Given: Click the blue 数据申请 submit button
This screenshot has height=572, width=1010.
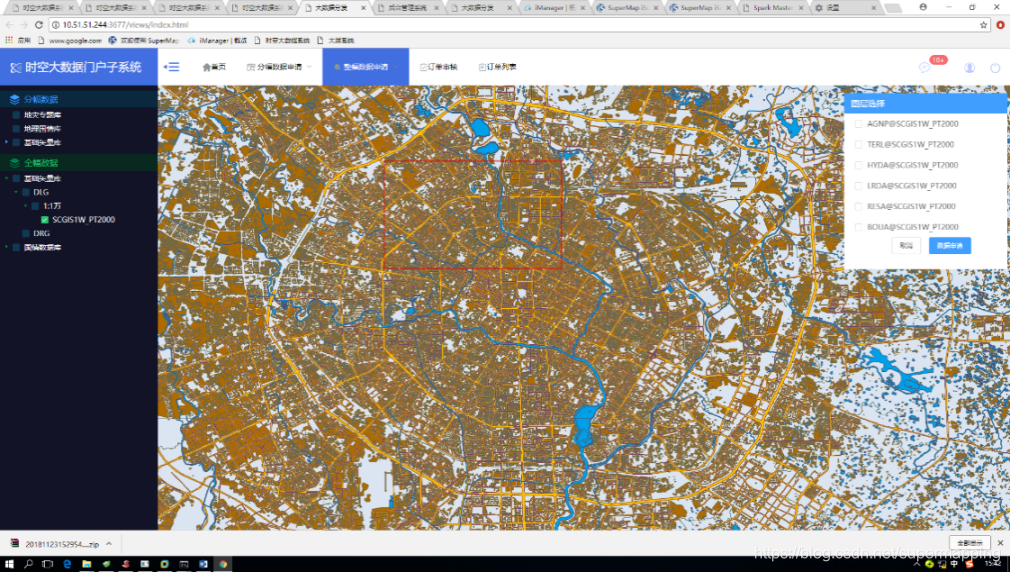Looking at the screenshot, I should tap(949, 245).
